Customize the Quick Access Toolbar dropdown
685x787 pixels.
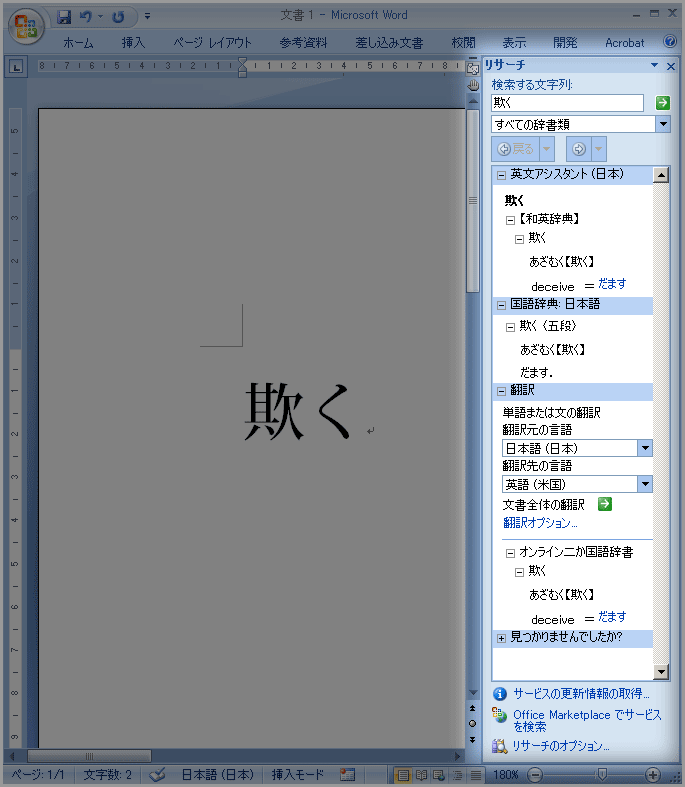[148, 17]
